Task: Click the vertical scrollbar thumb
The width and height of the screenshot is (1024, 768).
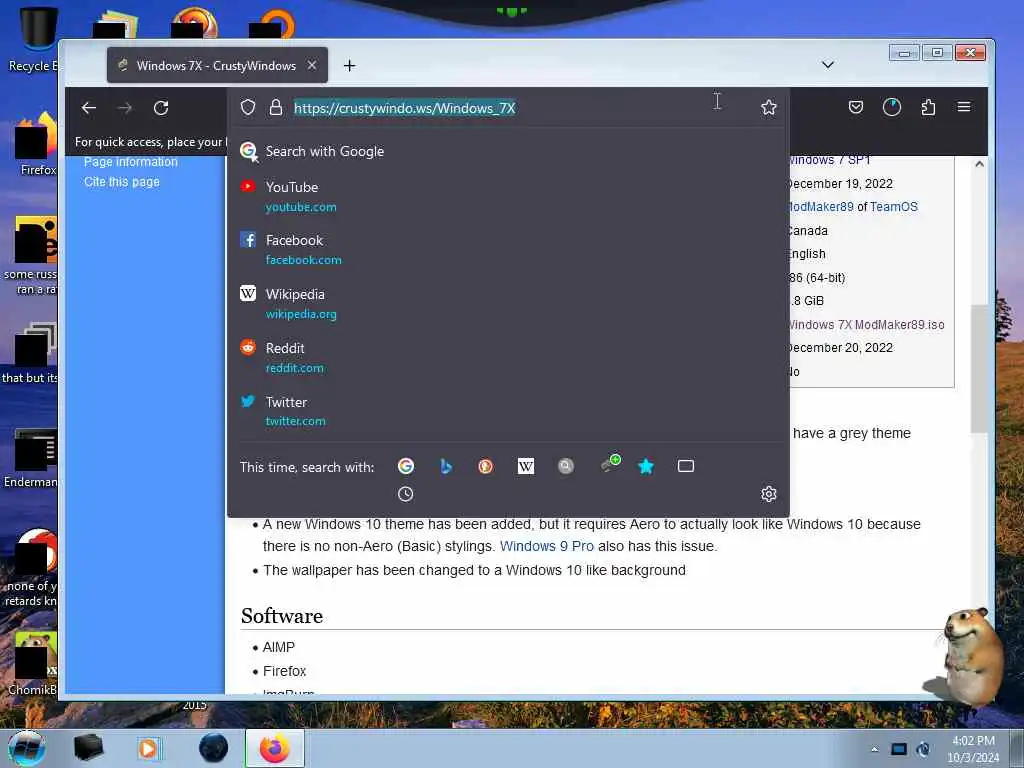Action: click(x=979, y=368)
